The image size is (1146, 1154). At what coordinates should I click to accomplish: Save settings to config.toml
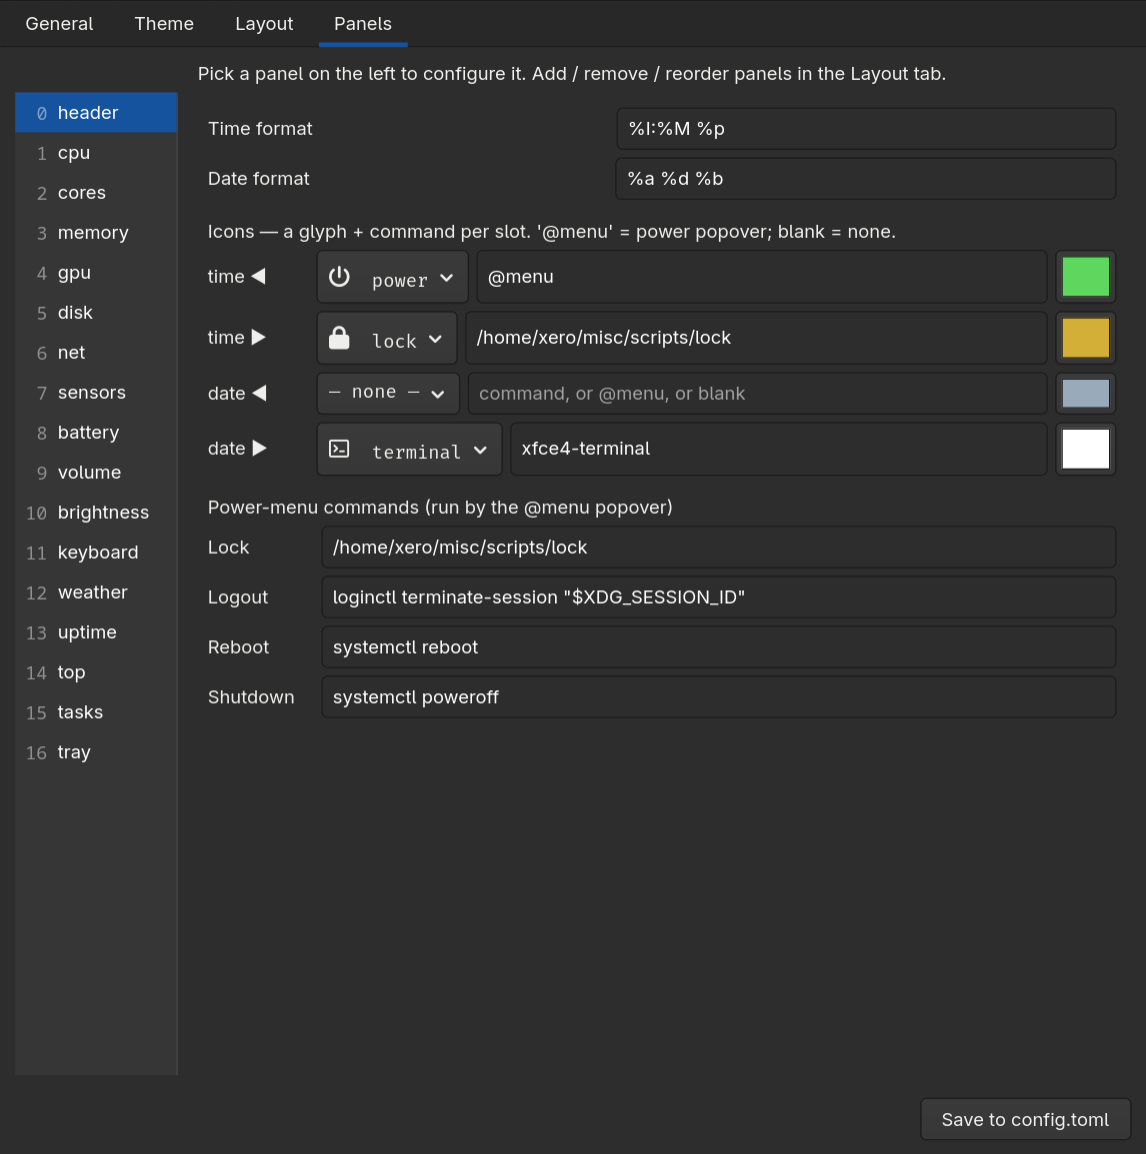[1025, 1119]
